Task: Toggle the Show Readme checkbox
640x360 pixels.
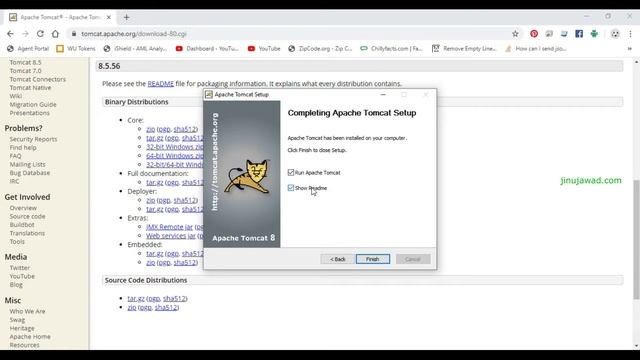Action: (x=291, y=188)
